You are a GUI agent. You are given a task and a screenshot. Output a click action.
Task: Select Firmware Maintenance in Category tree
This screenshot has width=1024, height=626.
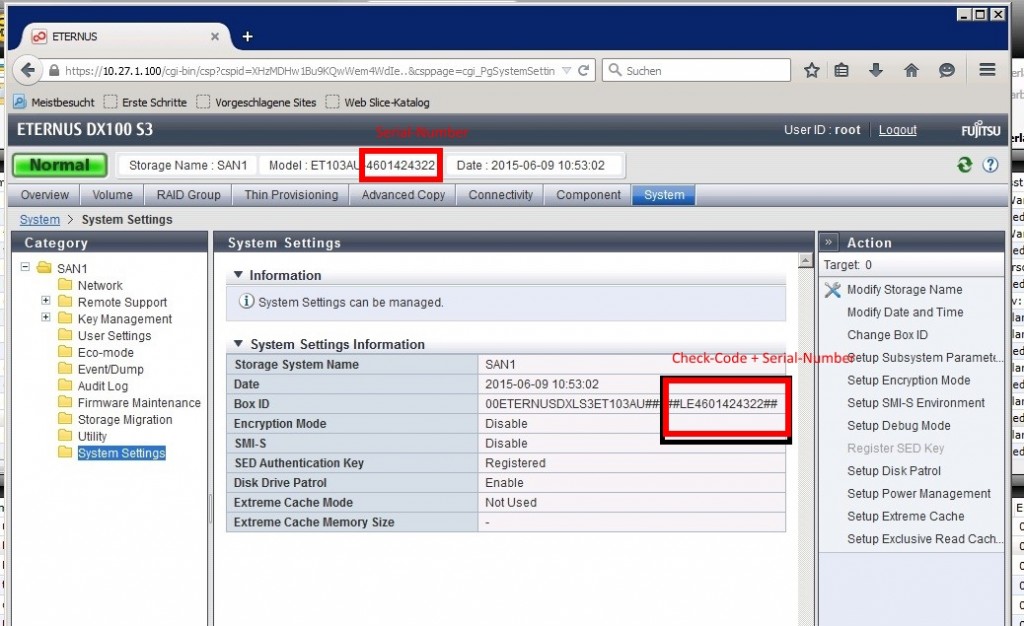[139, 403]
